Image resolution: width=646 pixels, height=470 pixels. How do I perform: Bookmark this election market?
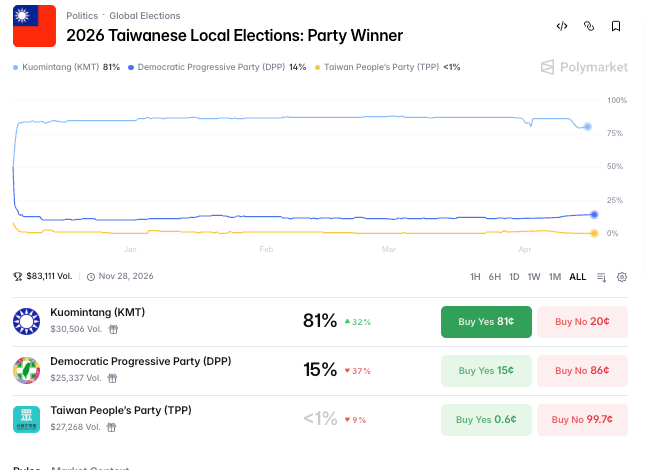(616, 26)
